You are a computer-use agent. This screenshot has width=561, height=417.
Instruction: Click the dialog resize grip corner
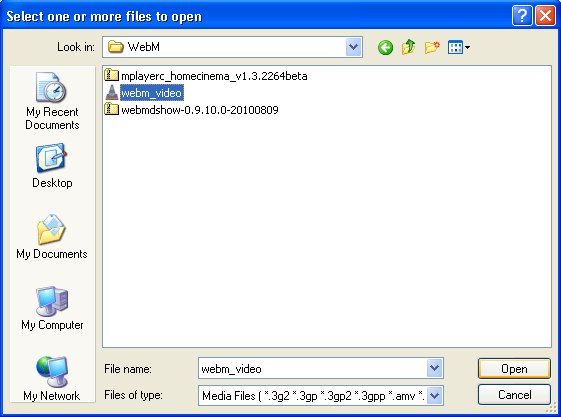tap(552, 408)
